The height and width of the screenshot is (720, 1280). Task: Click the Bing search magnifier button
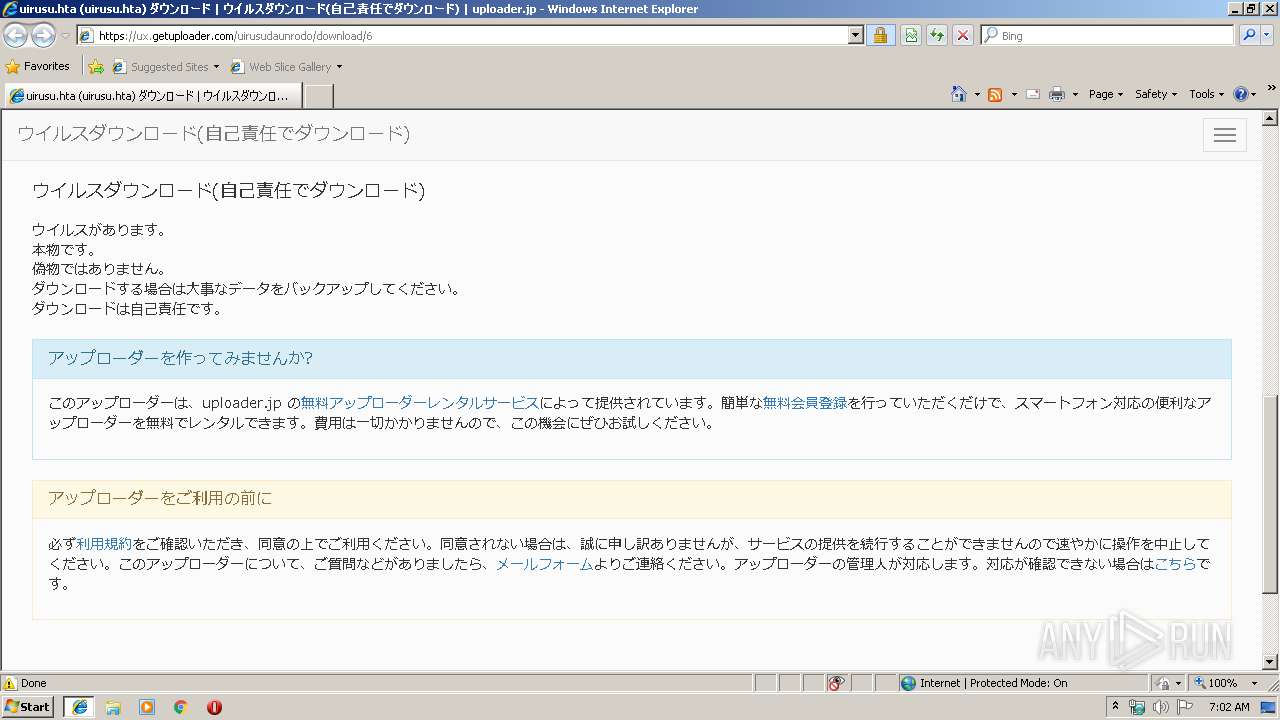1249,35
